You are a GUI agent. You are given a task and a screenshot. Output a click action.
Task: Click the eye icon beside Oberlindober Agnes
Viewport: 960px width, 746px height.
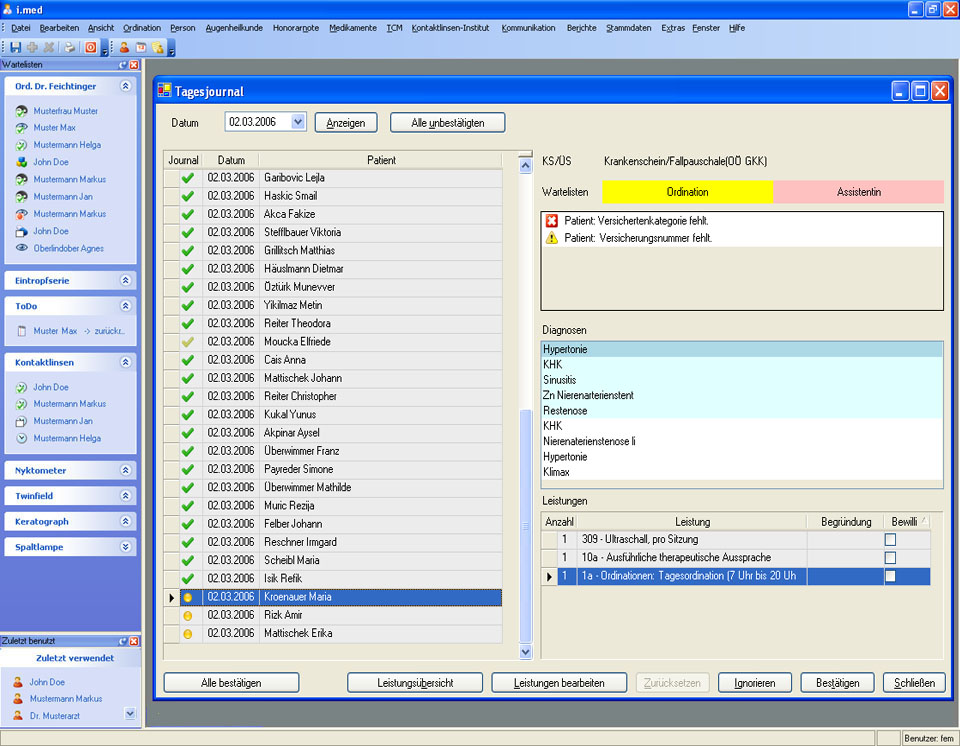click(22, 248)
